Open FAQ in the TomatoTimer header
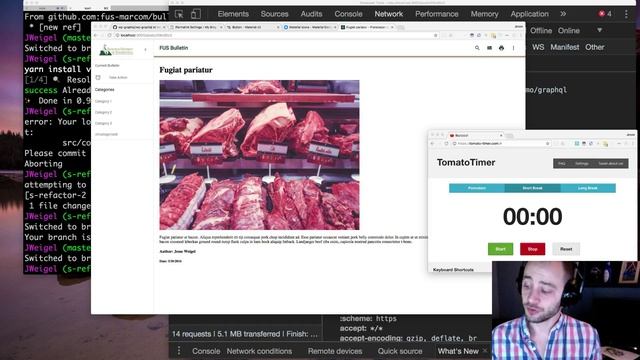The height and width of the screenshot is (360, 640). coord(562,164)
